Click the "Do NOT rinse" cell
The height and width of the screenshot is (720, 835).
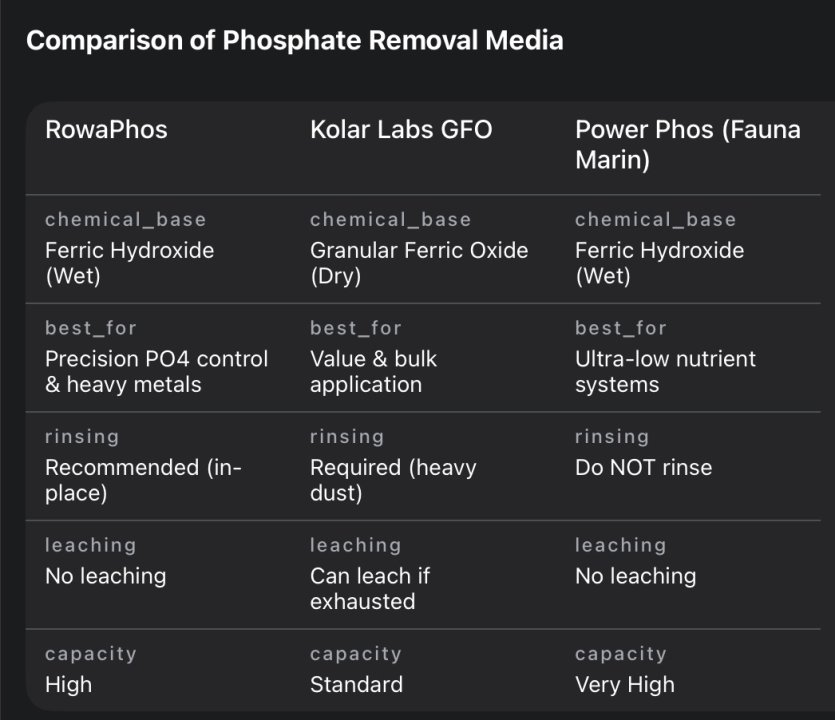click(643, 467)
